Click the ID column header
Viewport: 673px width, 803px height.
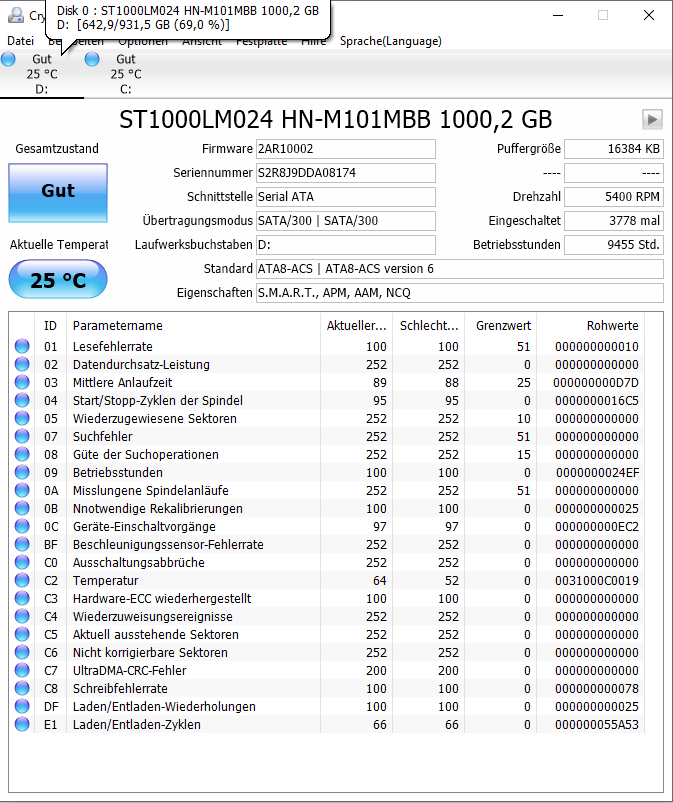pos(50,326)
